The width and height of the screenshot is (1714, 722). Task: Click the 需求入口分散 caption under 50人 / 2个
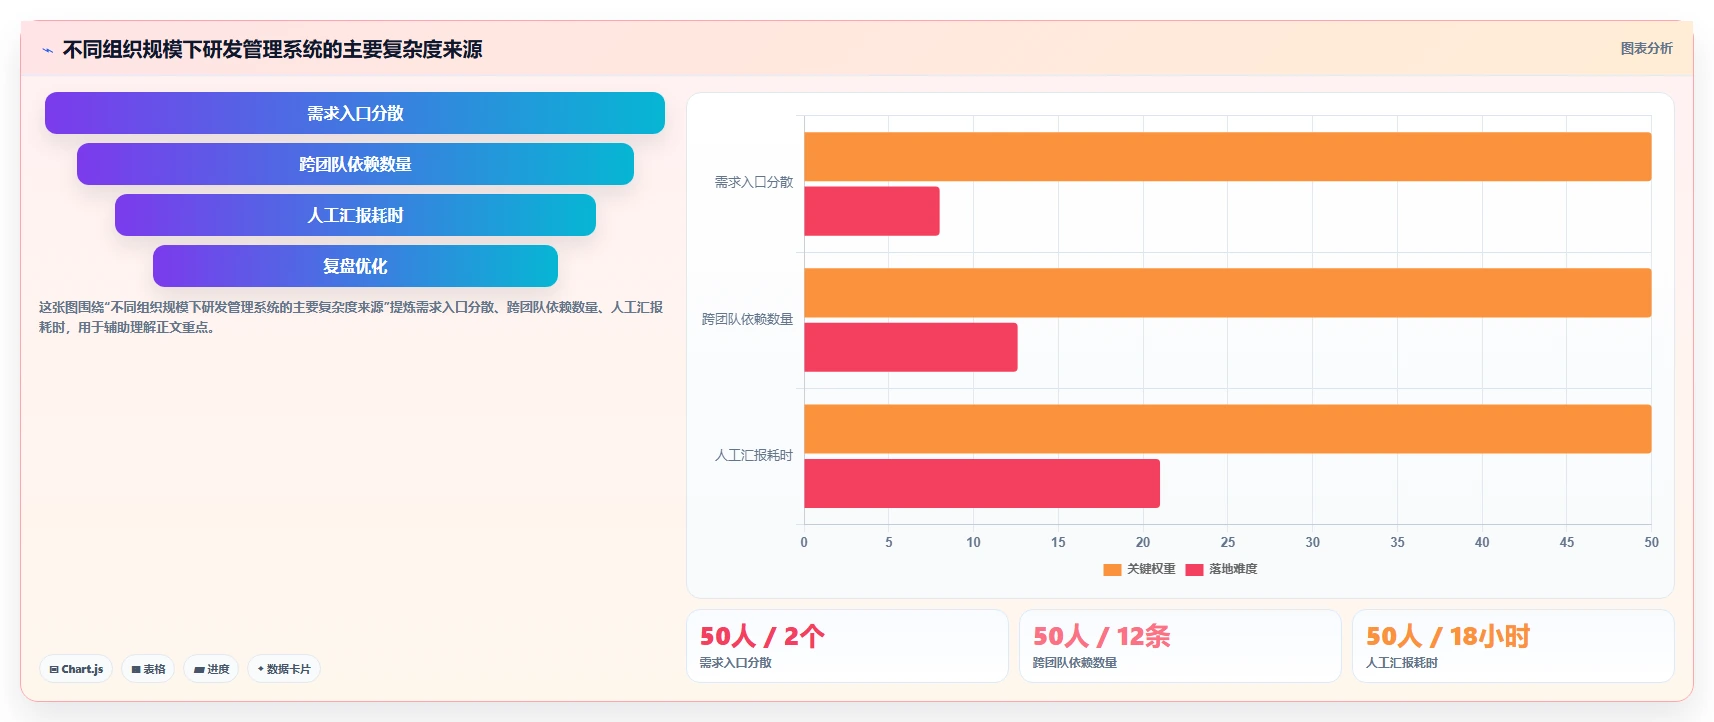click(735, 663)
